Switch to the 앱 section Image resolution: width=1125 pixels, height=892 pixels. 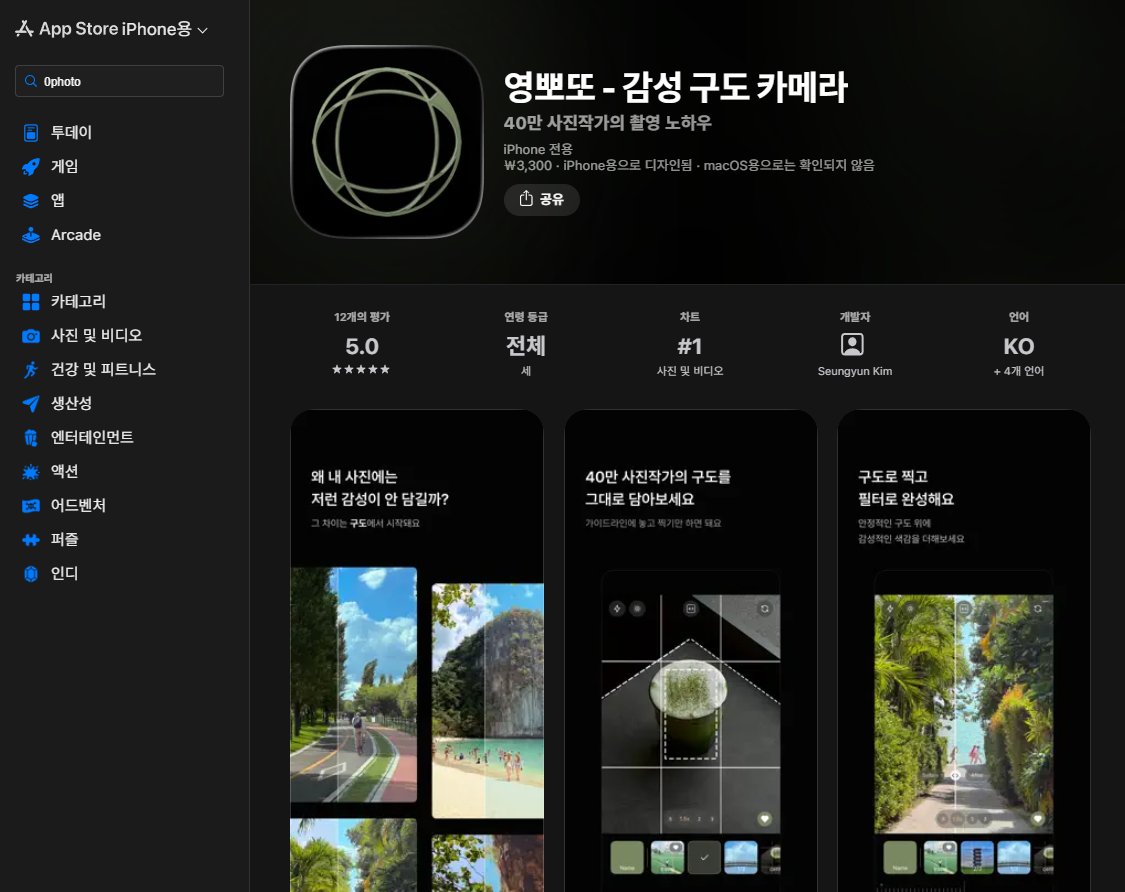click(x=57, y=200)
